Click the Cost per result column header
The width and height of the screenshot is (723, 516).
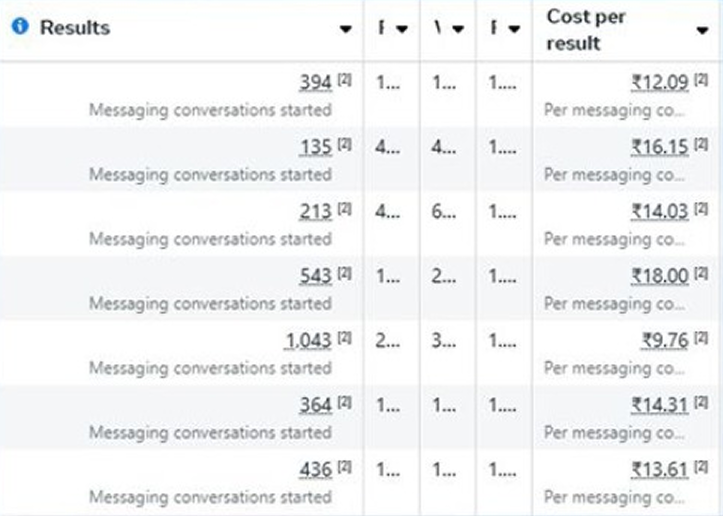pos(586,30)
